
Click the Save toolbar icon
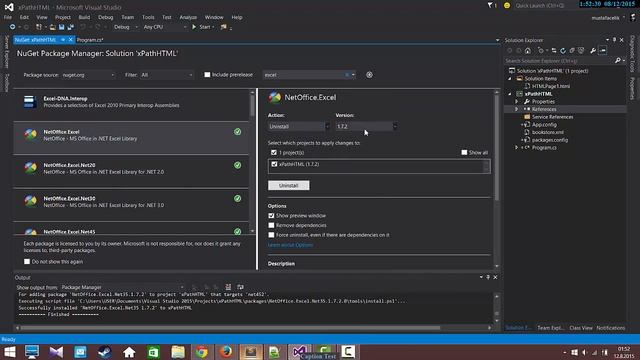61,27
